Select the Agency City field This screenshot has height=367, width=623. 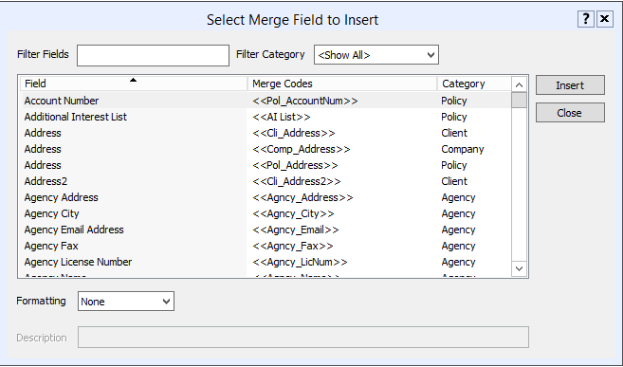[52, 214]
